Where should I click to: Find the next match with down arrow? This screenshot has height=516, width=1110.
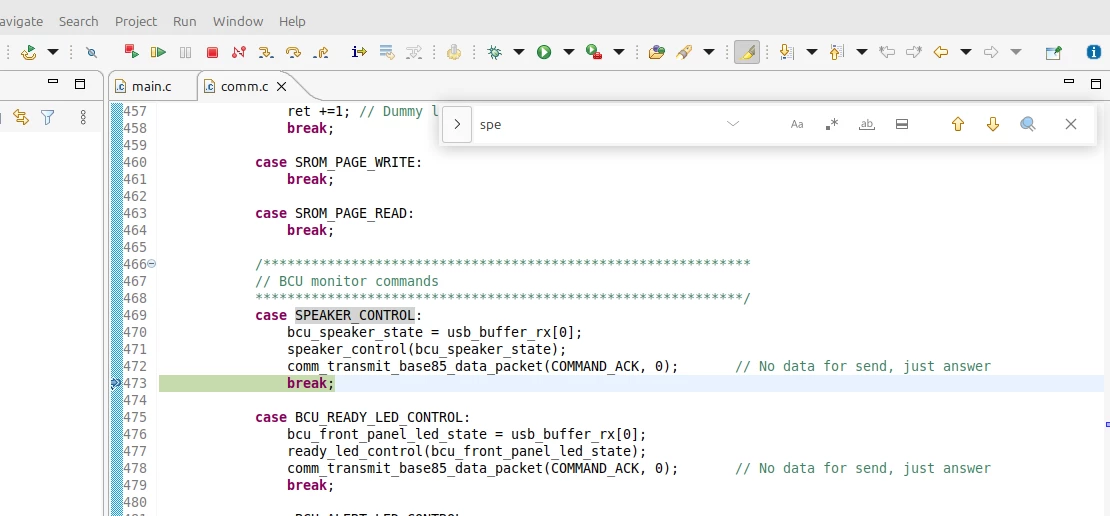coord(992,125)
